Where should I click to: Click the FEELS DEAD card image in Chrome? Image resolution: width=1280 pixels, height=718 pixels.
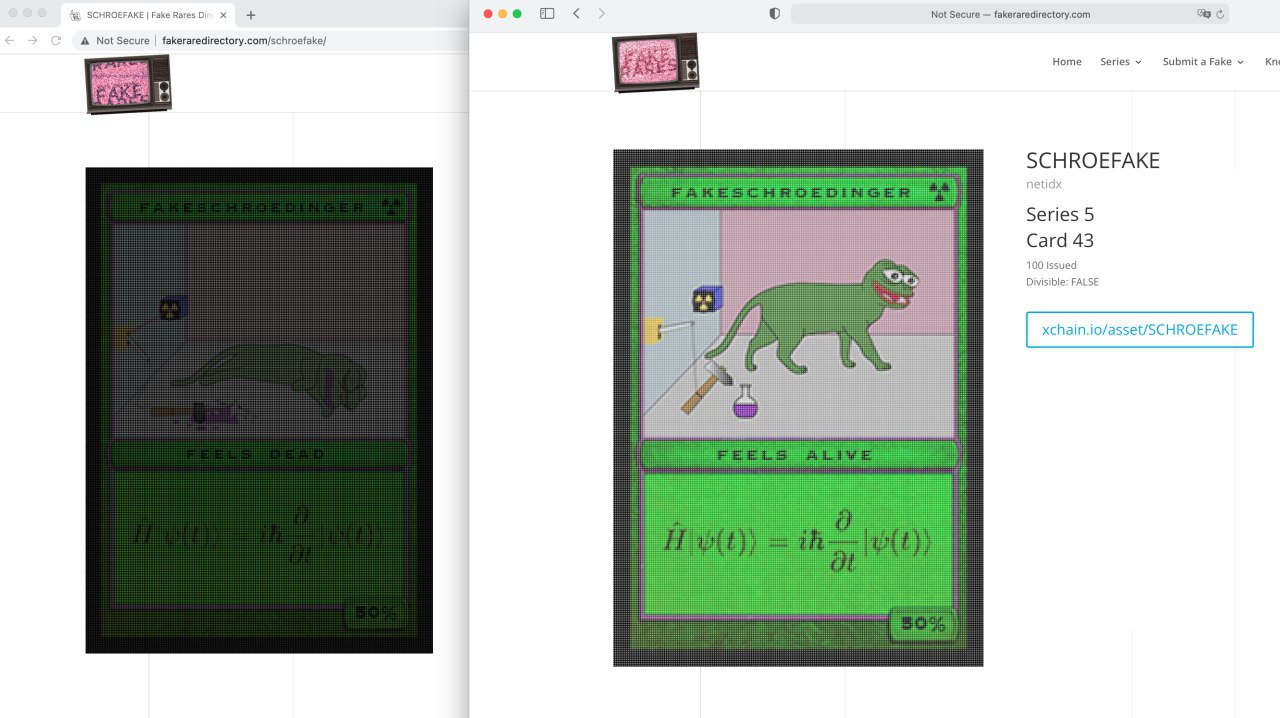[259, 410]
